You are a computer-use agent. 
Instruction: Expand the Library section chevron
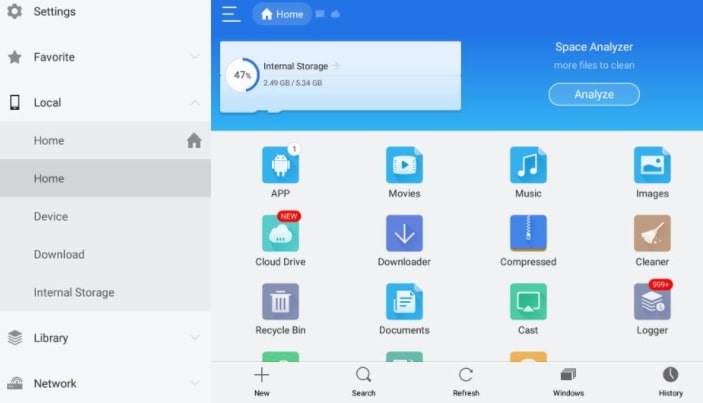click(x=195, y=338)
